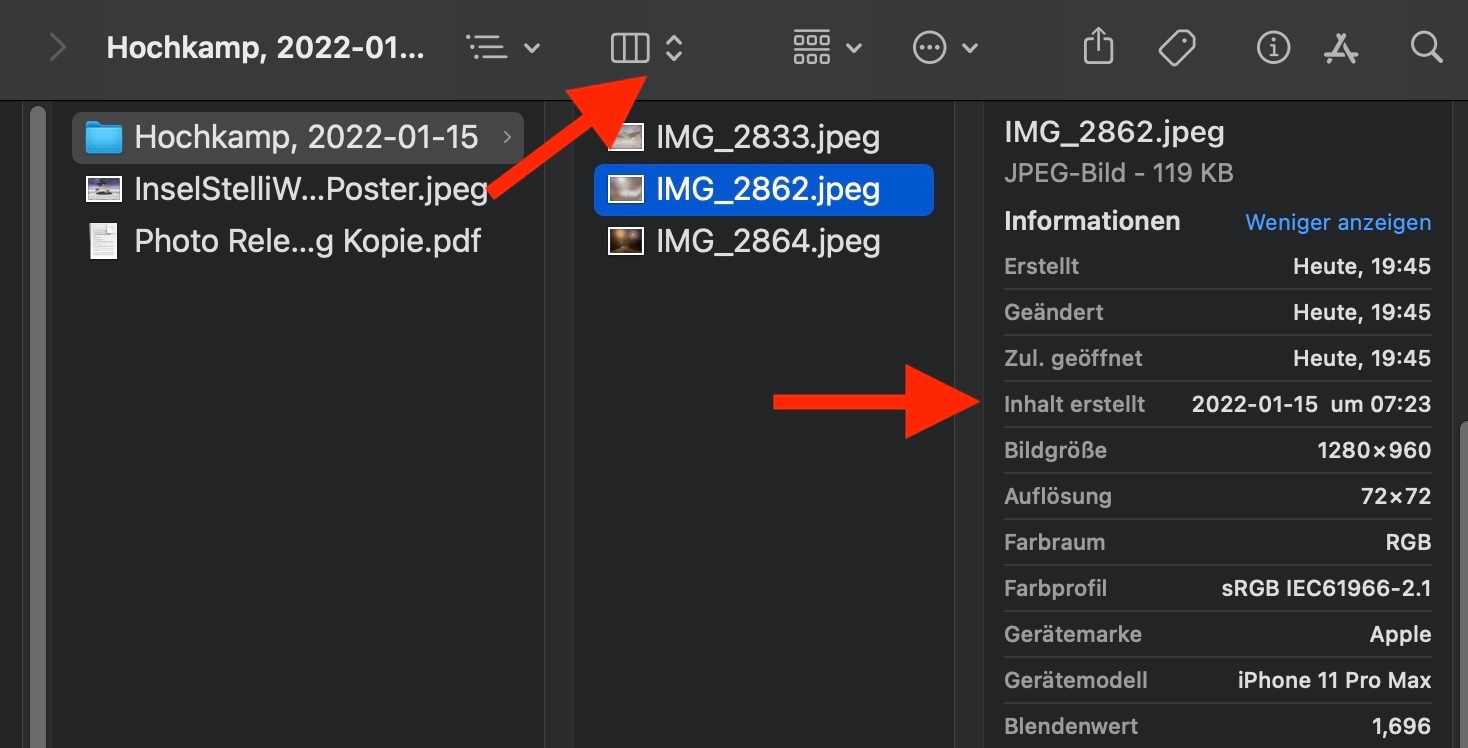This screenshot has height=748, width=1468.
Task: Click the forward navigation arrow
Action: 58,47
